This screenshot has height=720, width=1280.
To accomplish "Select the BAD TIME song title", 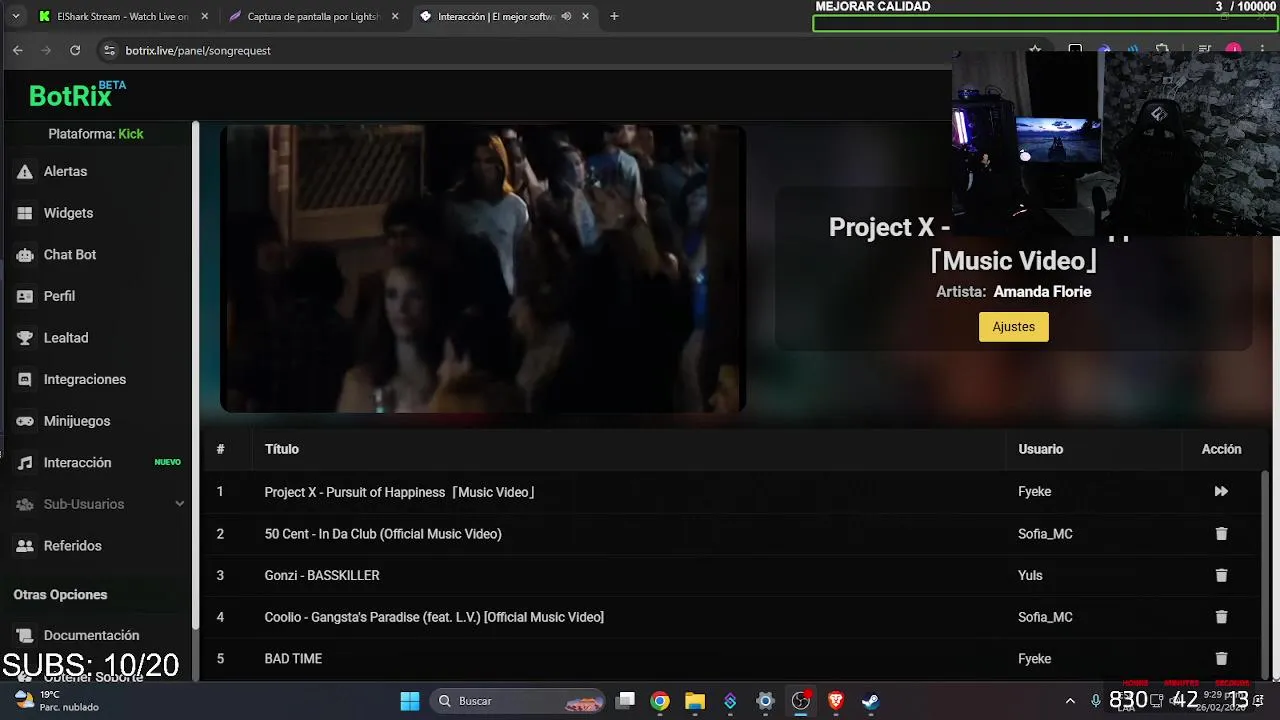I will pos(293,659).
